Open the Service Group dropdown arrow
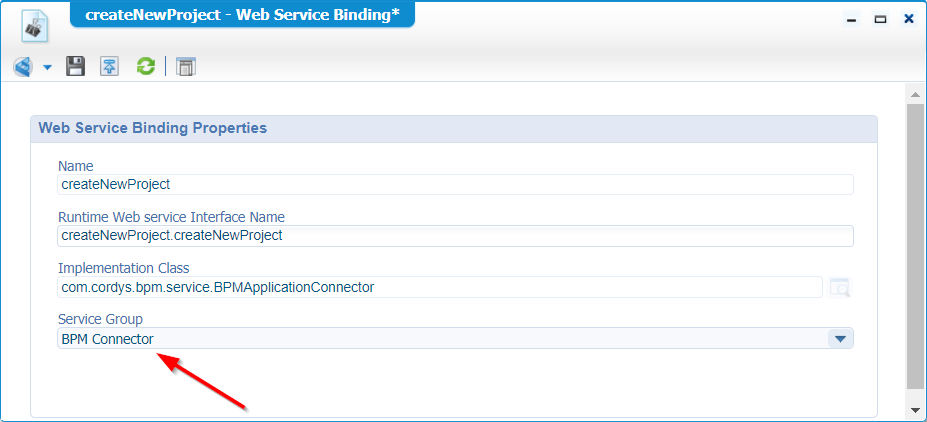Viewport: 927px width, 422px height. (x=841, y=339)
